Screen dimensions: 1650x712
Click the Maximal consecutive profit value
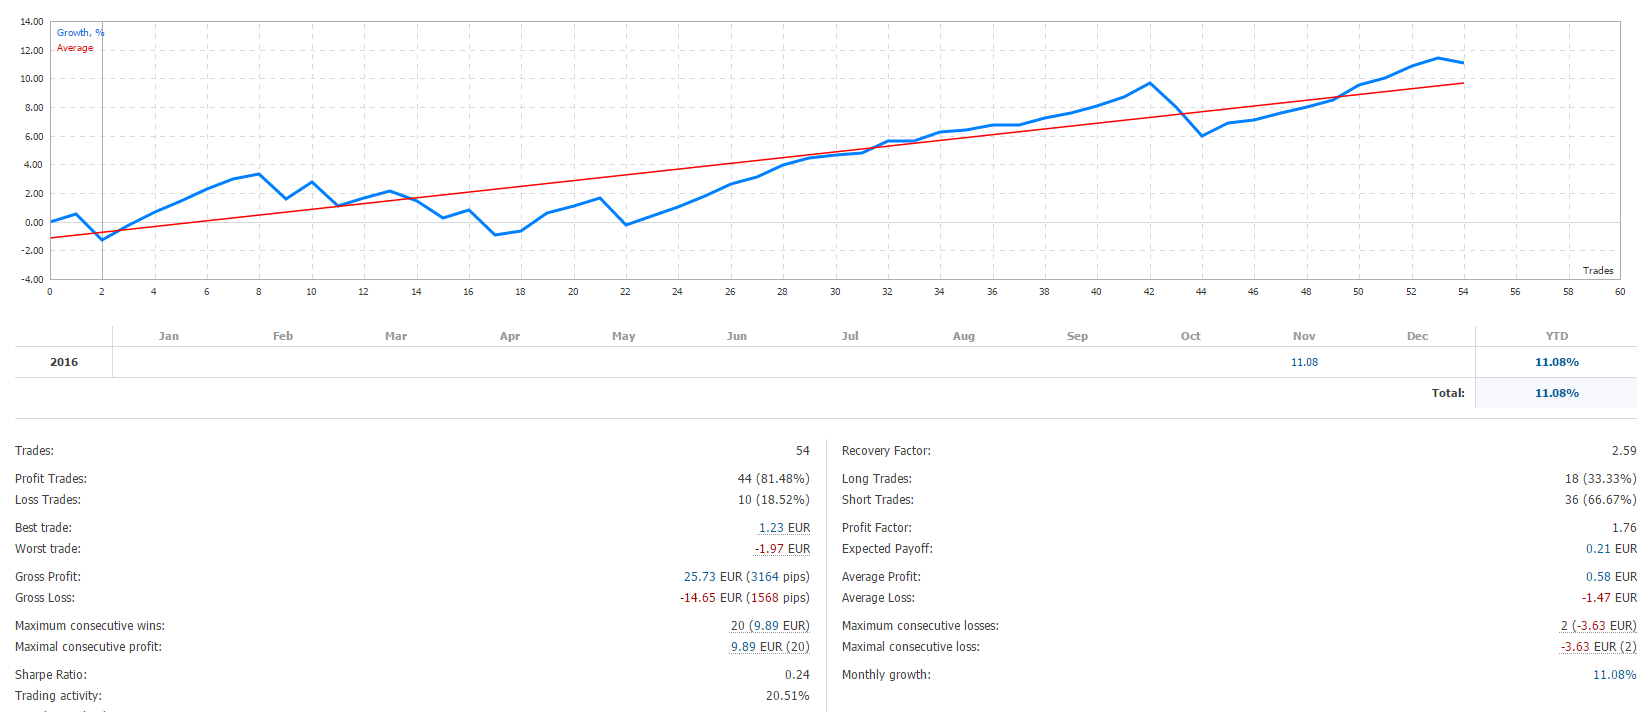point(769,647)
